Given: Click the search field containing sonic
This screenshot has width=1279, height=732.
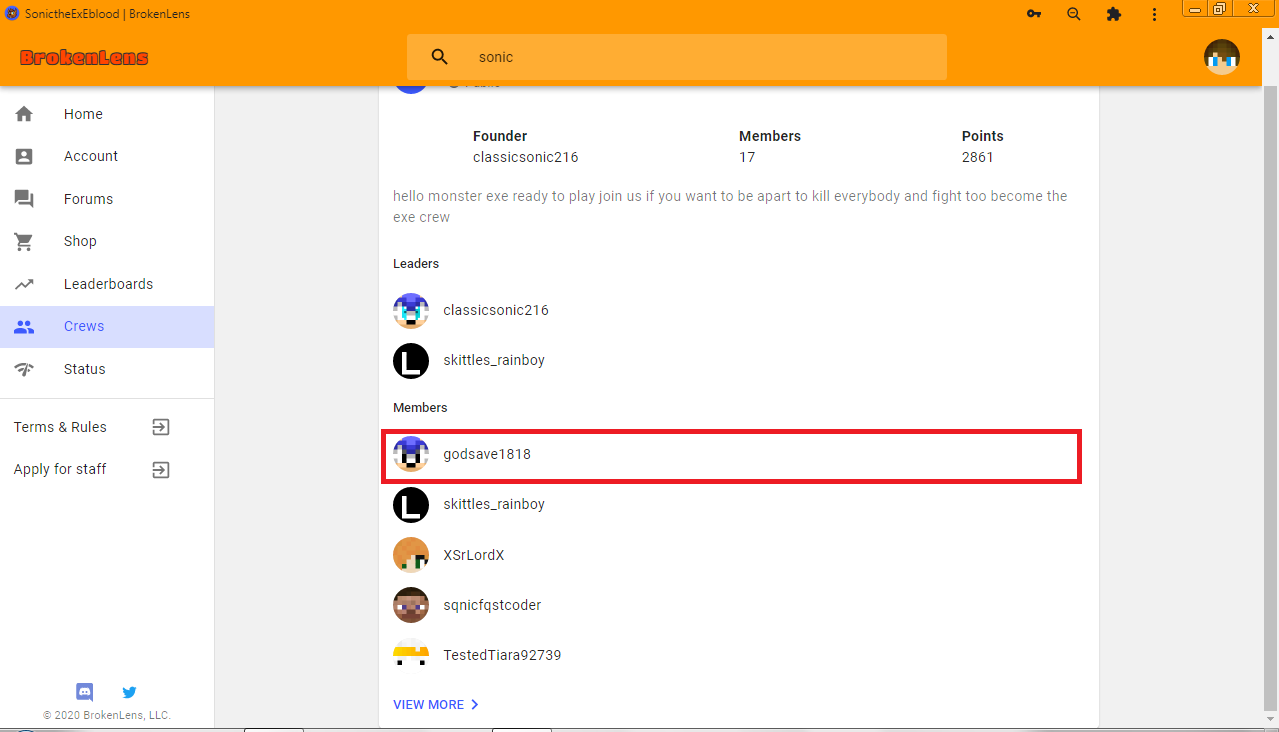Looking at the screenshot, I should tap(677, 57).
